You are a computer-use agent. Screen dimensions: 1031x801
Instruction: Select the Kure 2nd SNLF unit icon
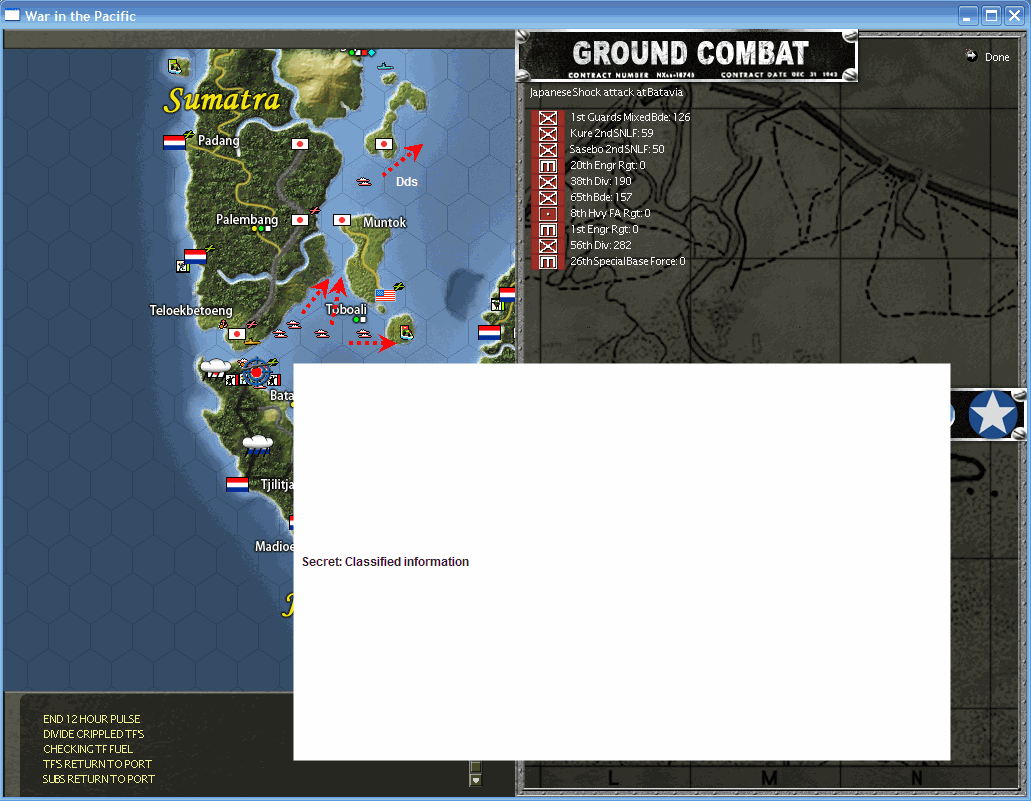pos(548,134)
